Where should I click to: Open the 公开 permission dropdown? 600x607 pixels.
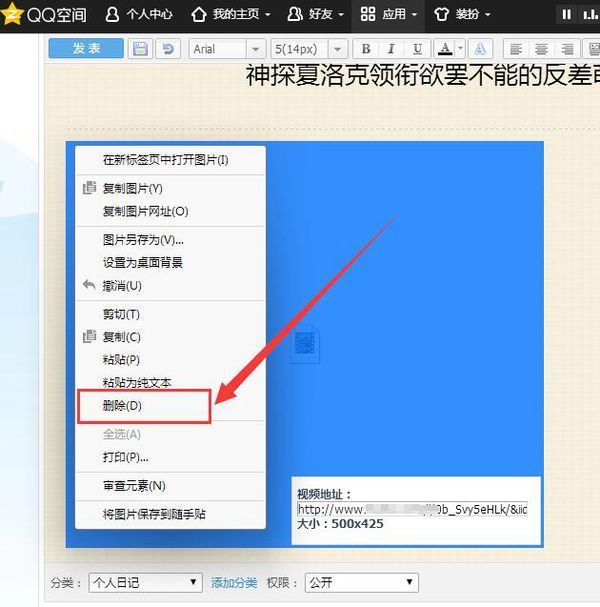[x=362, y=583]
